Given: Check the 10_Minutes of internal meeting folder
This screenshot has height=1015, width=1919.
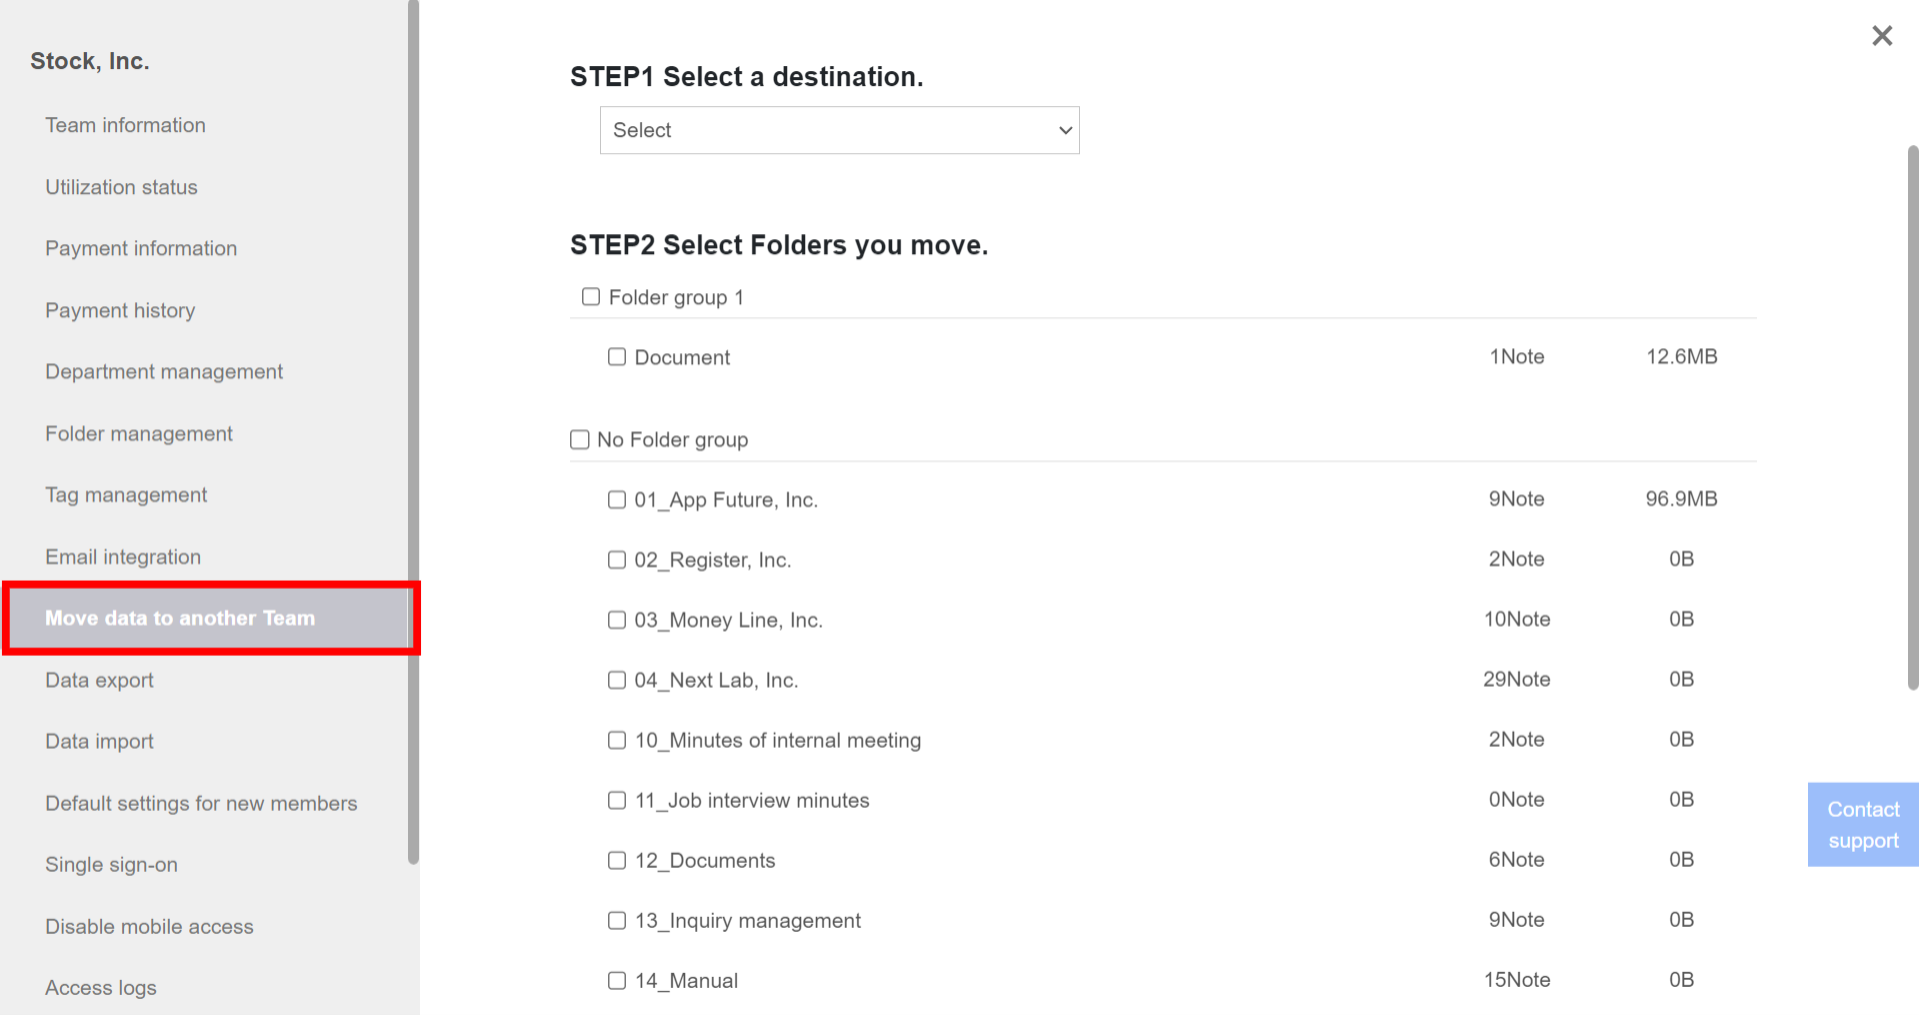Looking at the screenshot, I should pos(616,740).
